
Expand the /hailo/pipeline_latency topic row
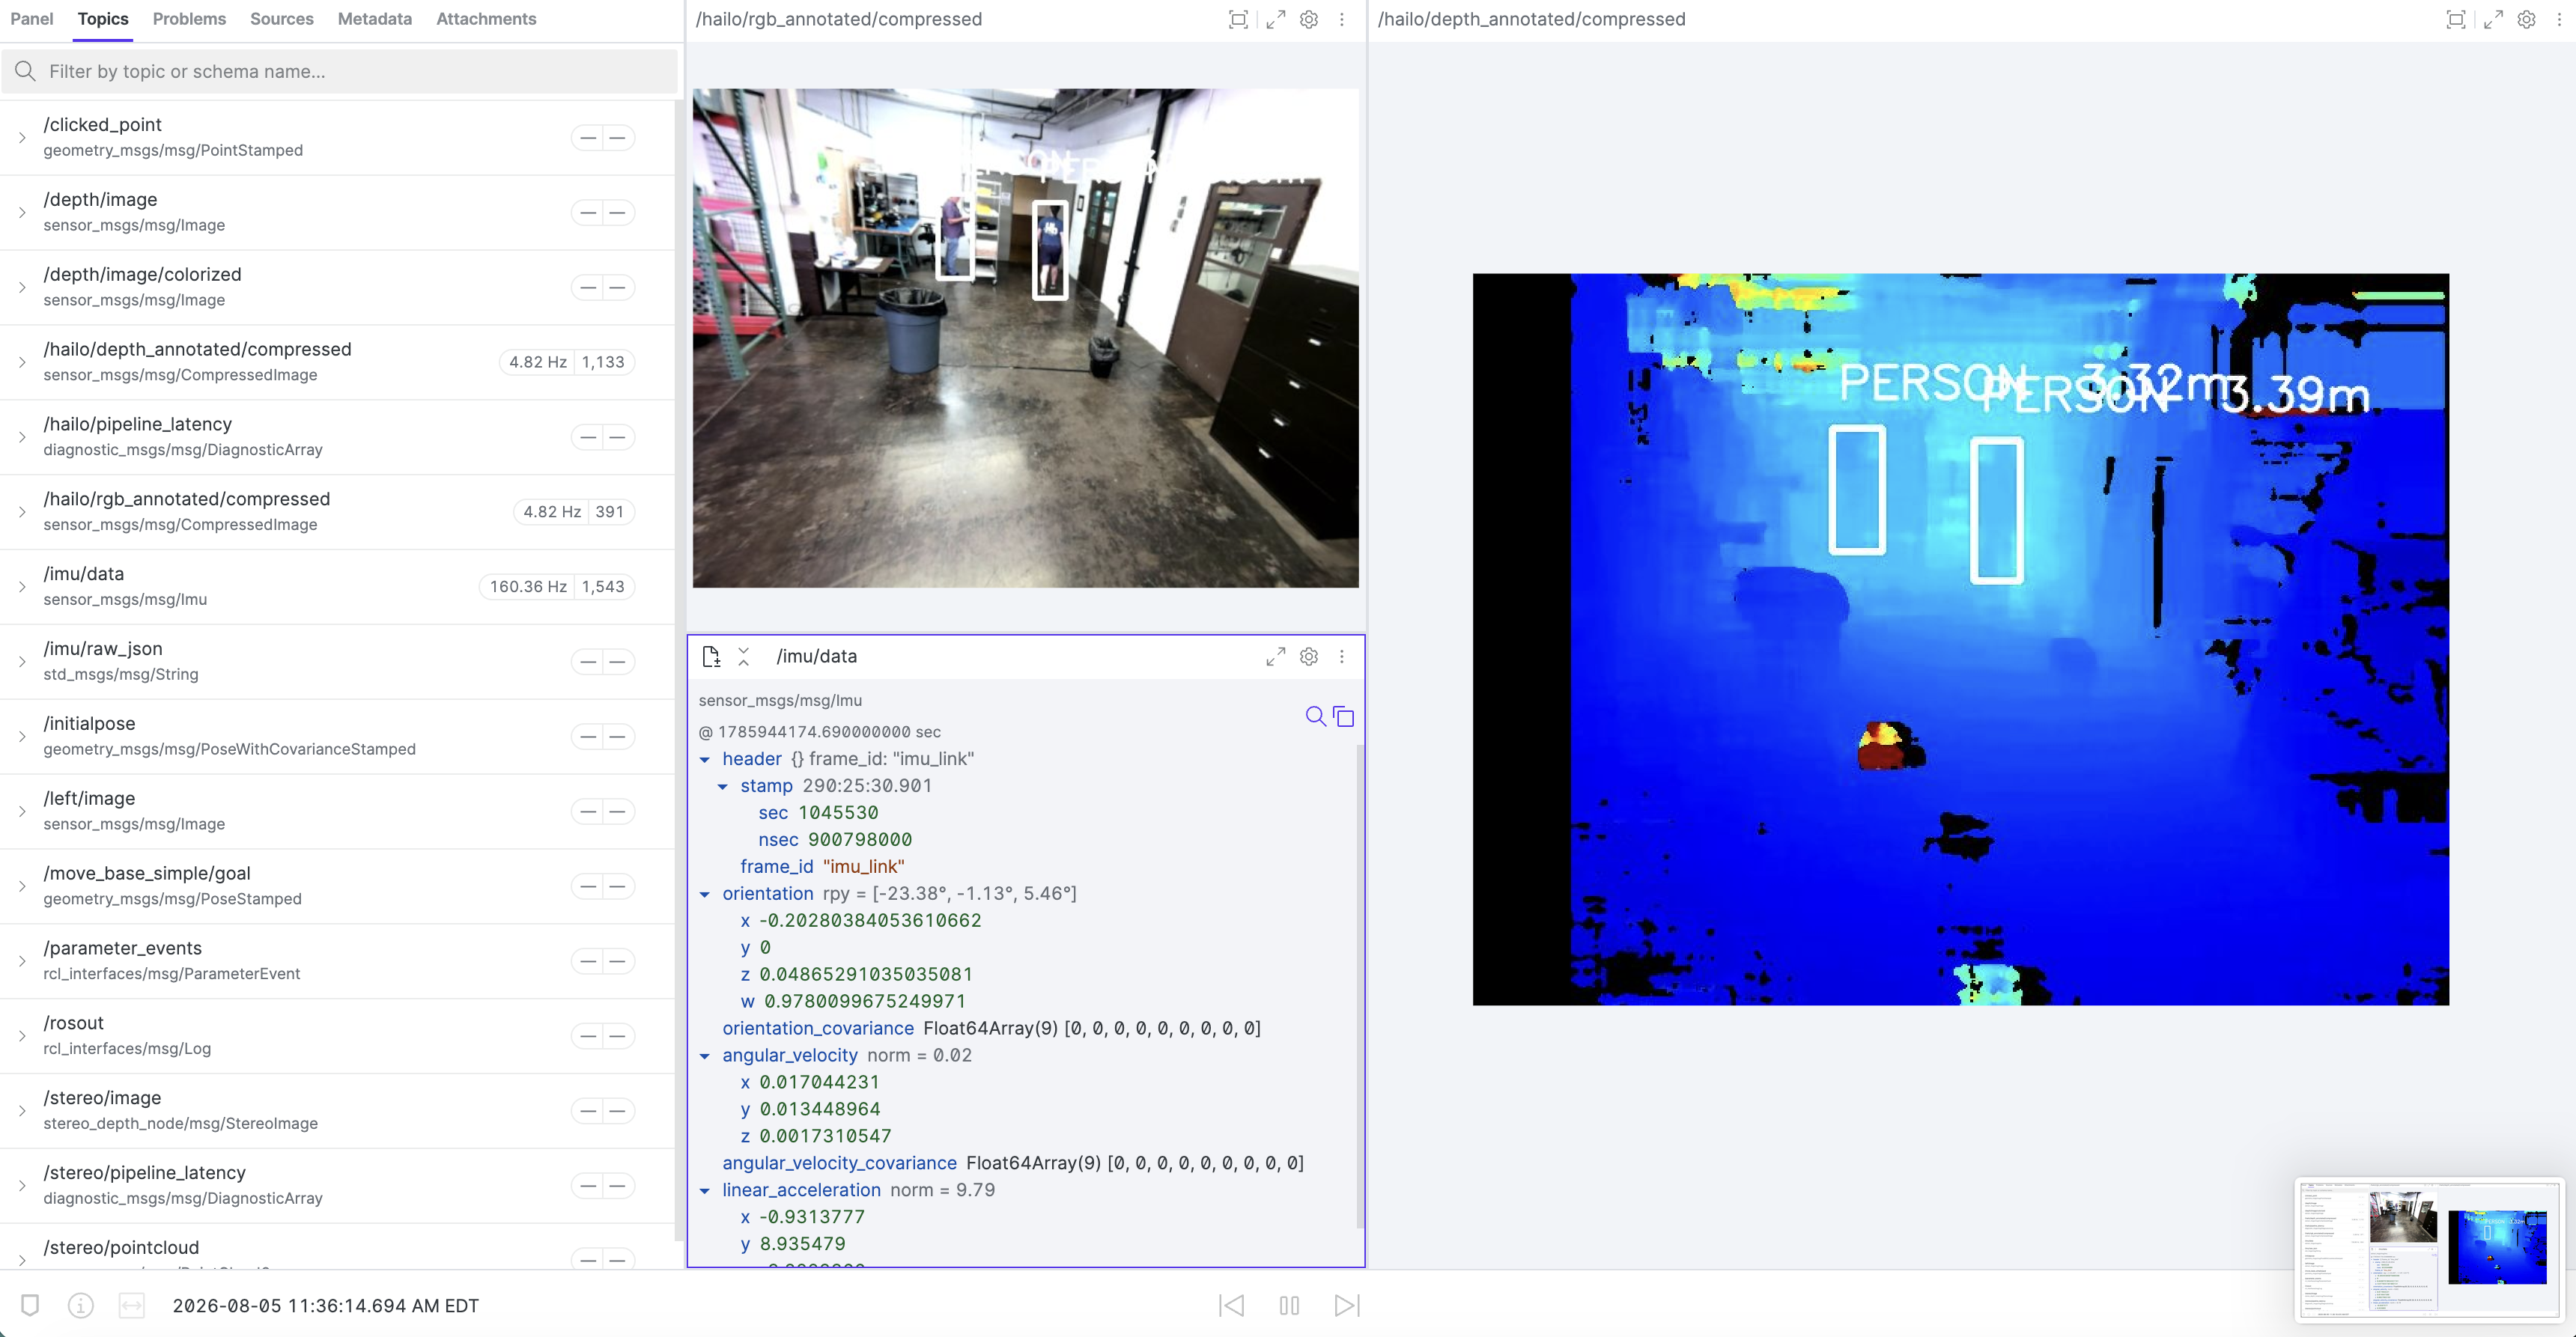[x=22, y=437]
